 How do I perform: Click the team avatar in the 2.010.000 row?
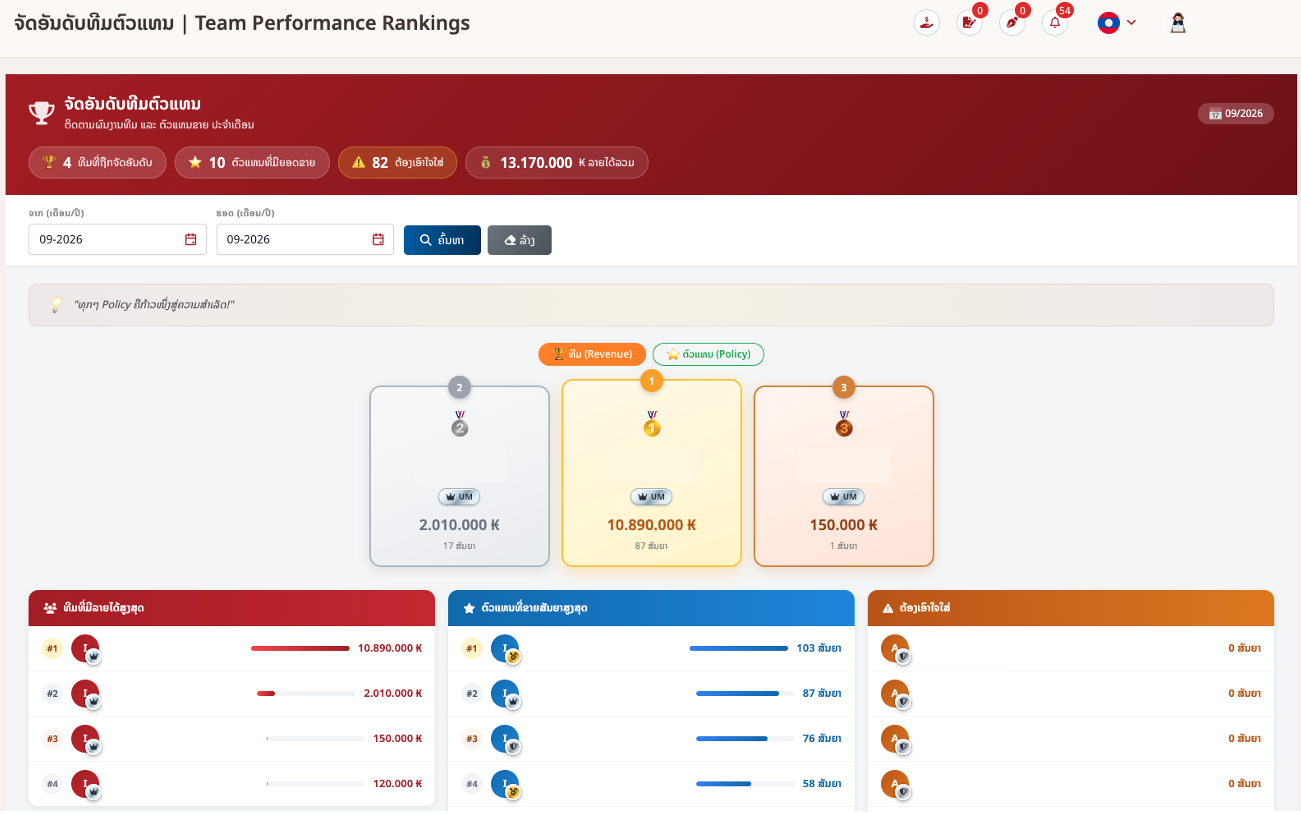(x=85, y=693)
